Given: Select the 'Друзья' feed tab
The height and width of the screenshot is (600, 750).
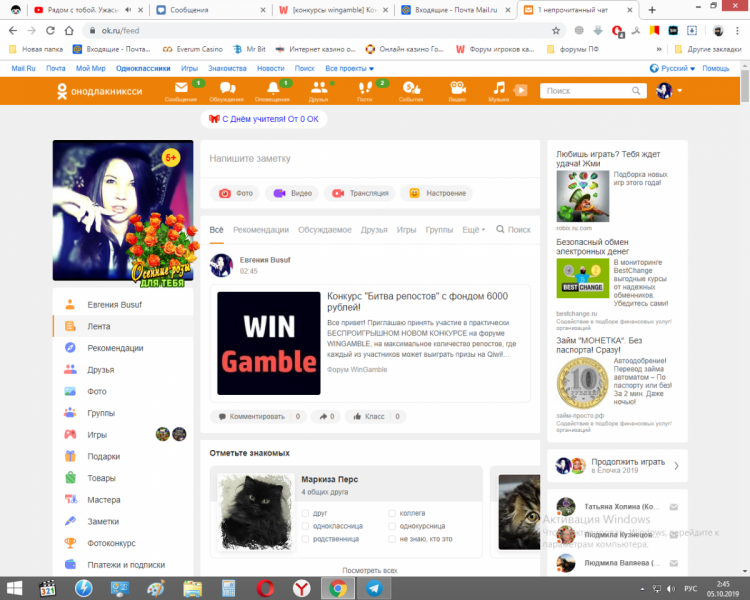Looking at the screenshot, I should click(x=374, y=230).
